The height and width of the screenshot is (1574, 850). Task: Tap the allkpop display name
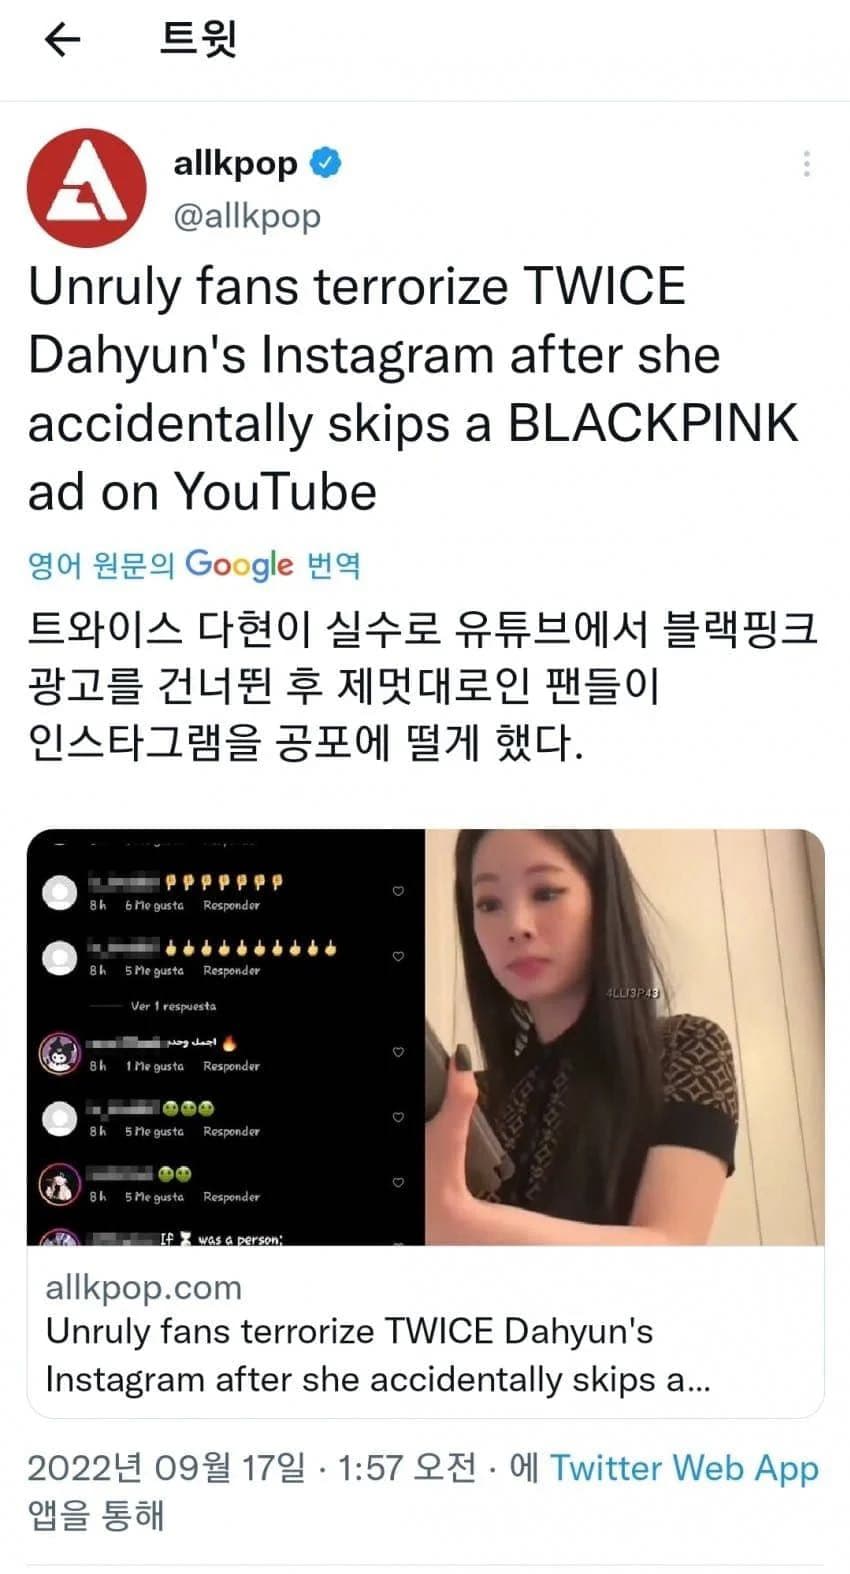236,162
